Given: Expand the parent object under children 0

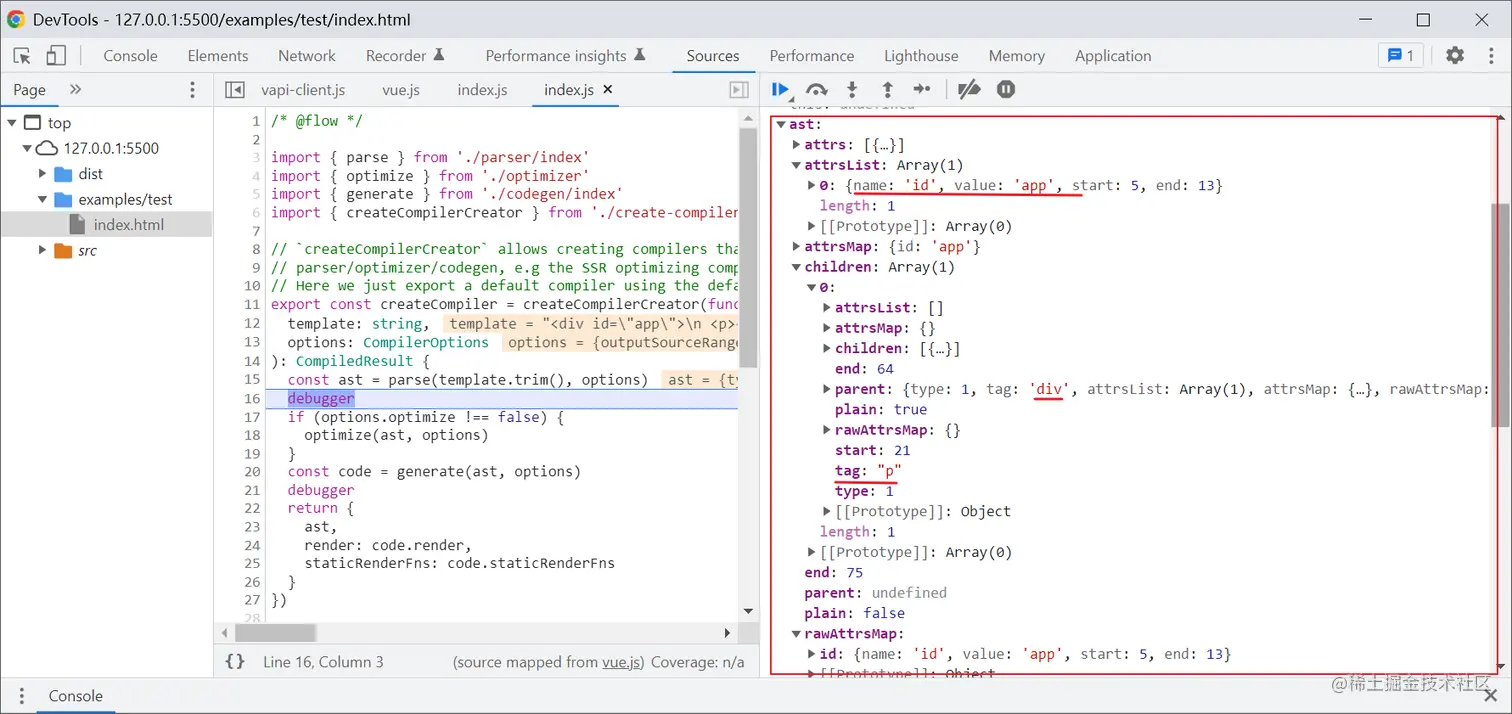Looking at the screenshot, I should (827, 389).
